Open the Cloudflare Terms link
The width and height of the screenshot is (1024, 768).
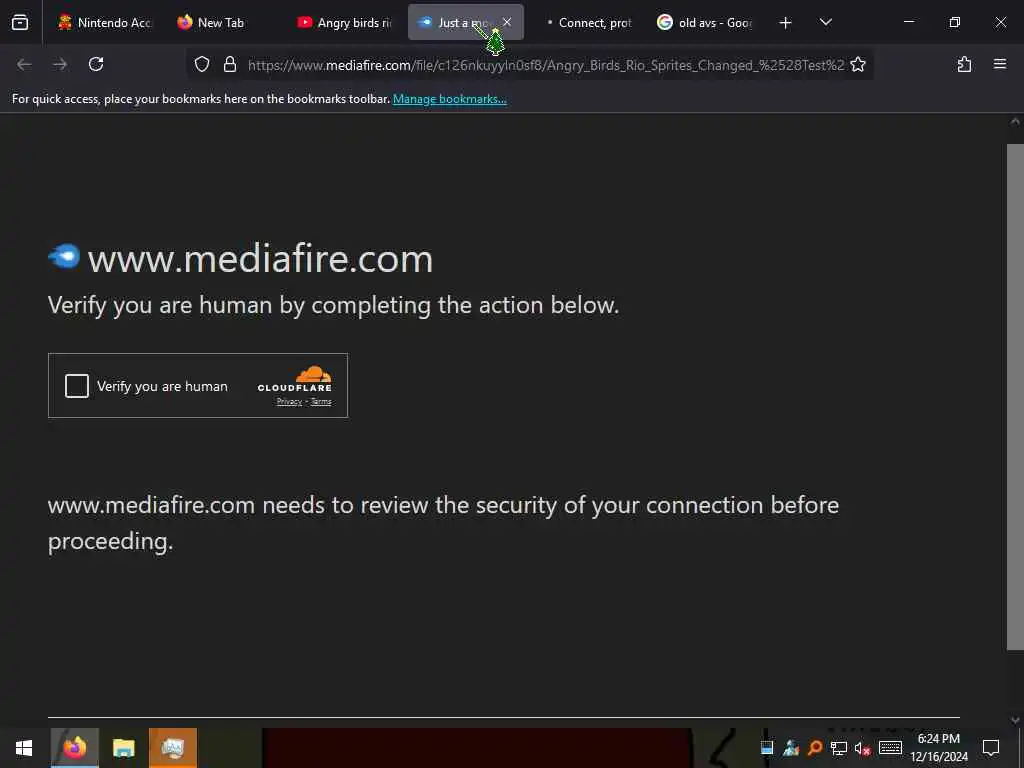coord(321,402)
